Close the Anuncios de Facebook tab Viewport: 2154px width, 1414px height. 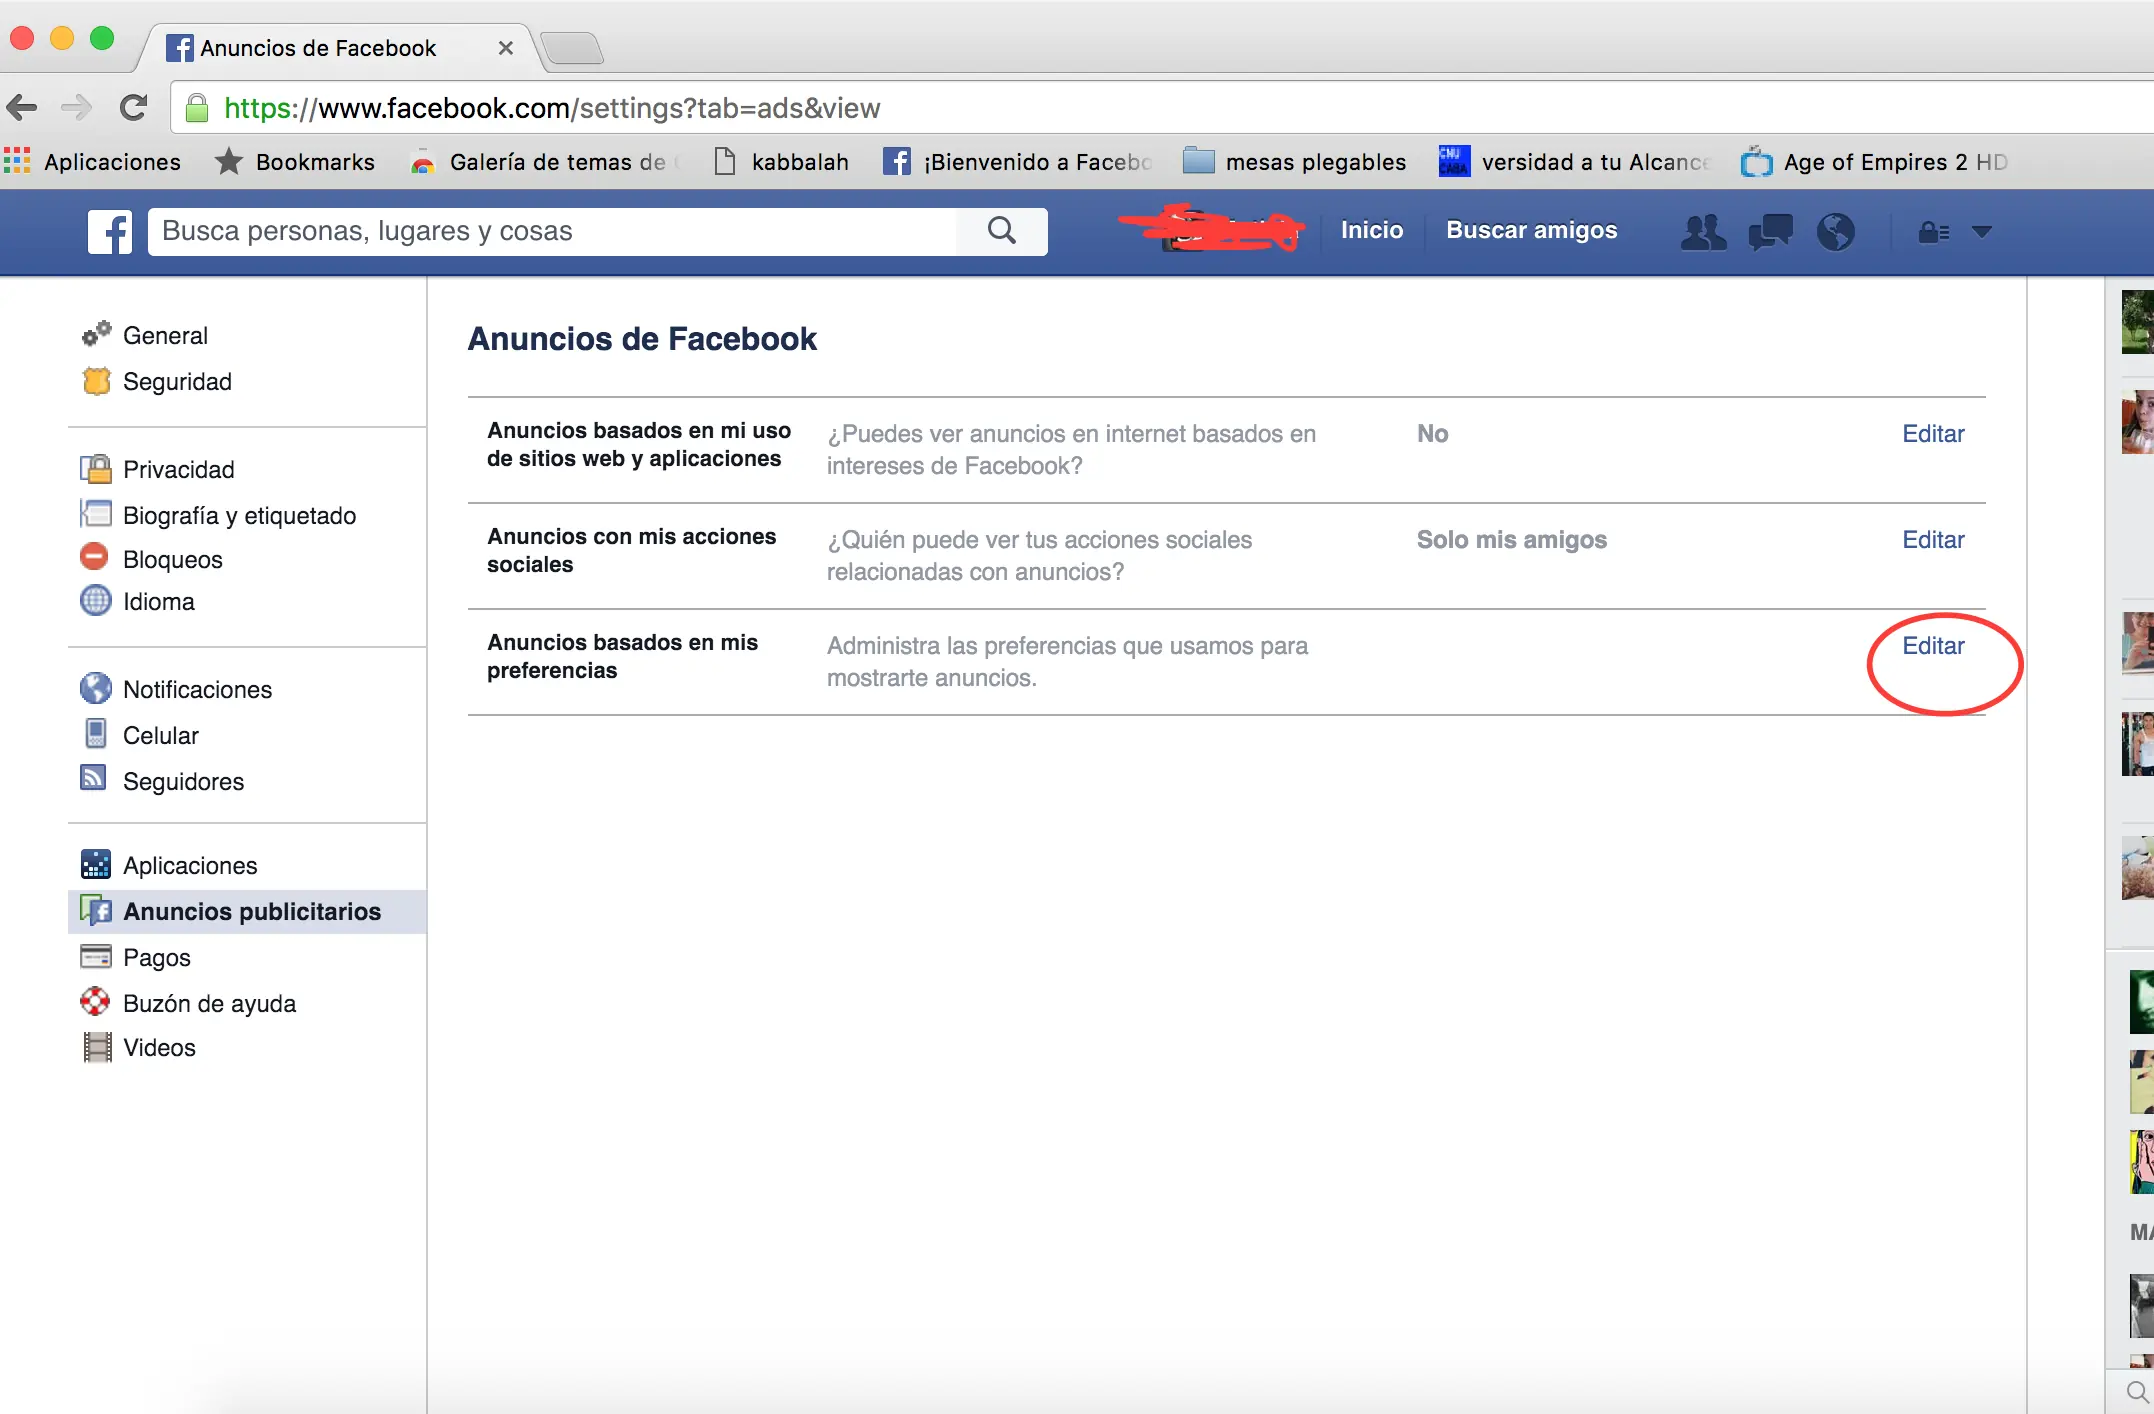[x=506, y=48]
